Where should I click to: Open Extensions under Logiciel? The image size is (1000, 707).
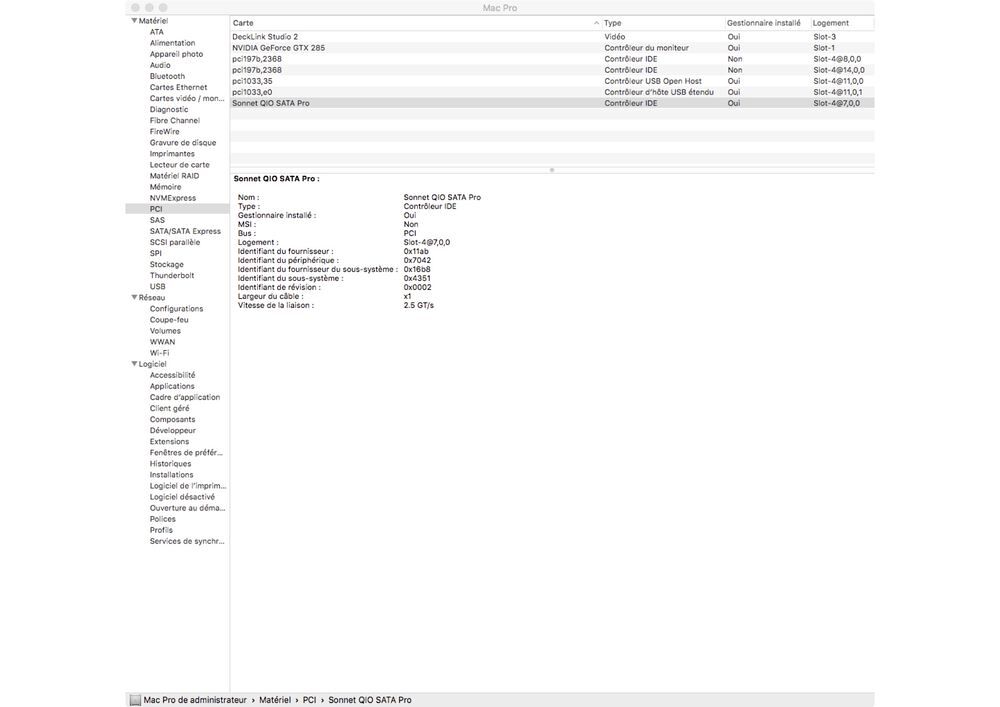coord(169,442)
